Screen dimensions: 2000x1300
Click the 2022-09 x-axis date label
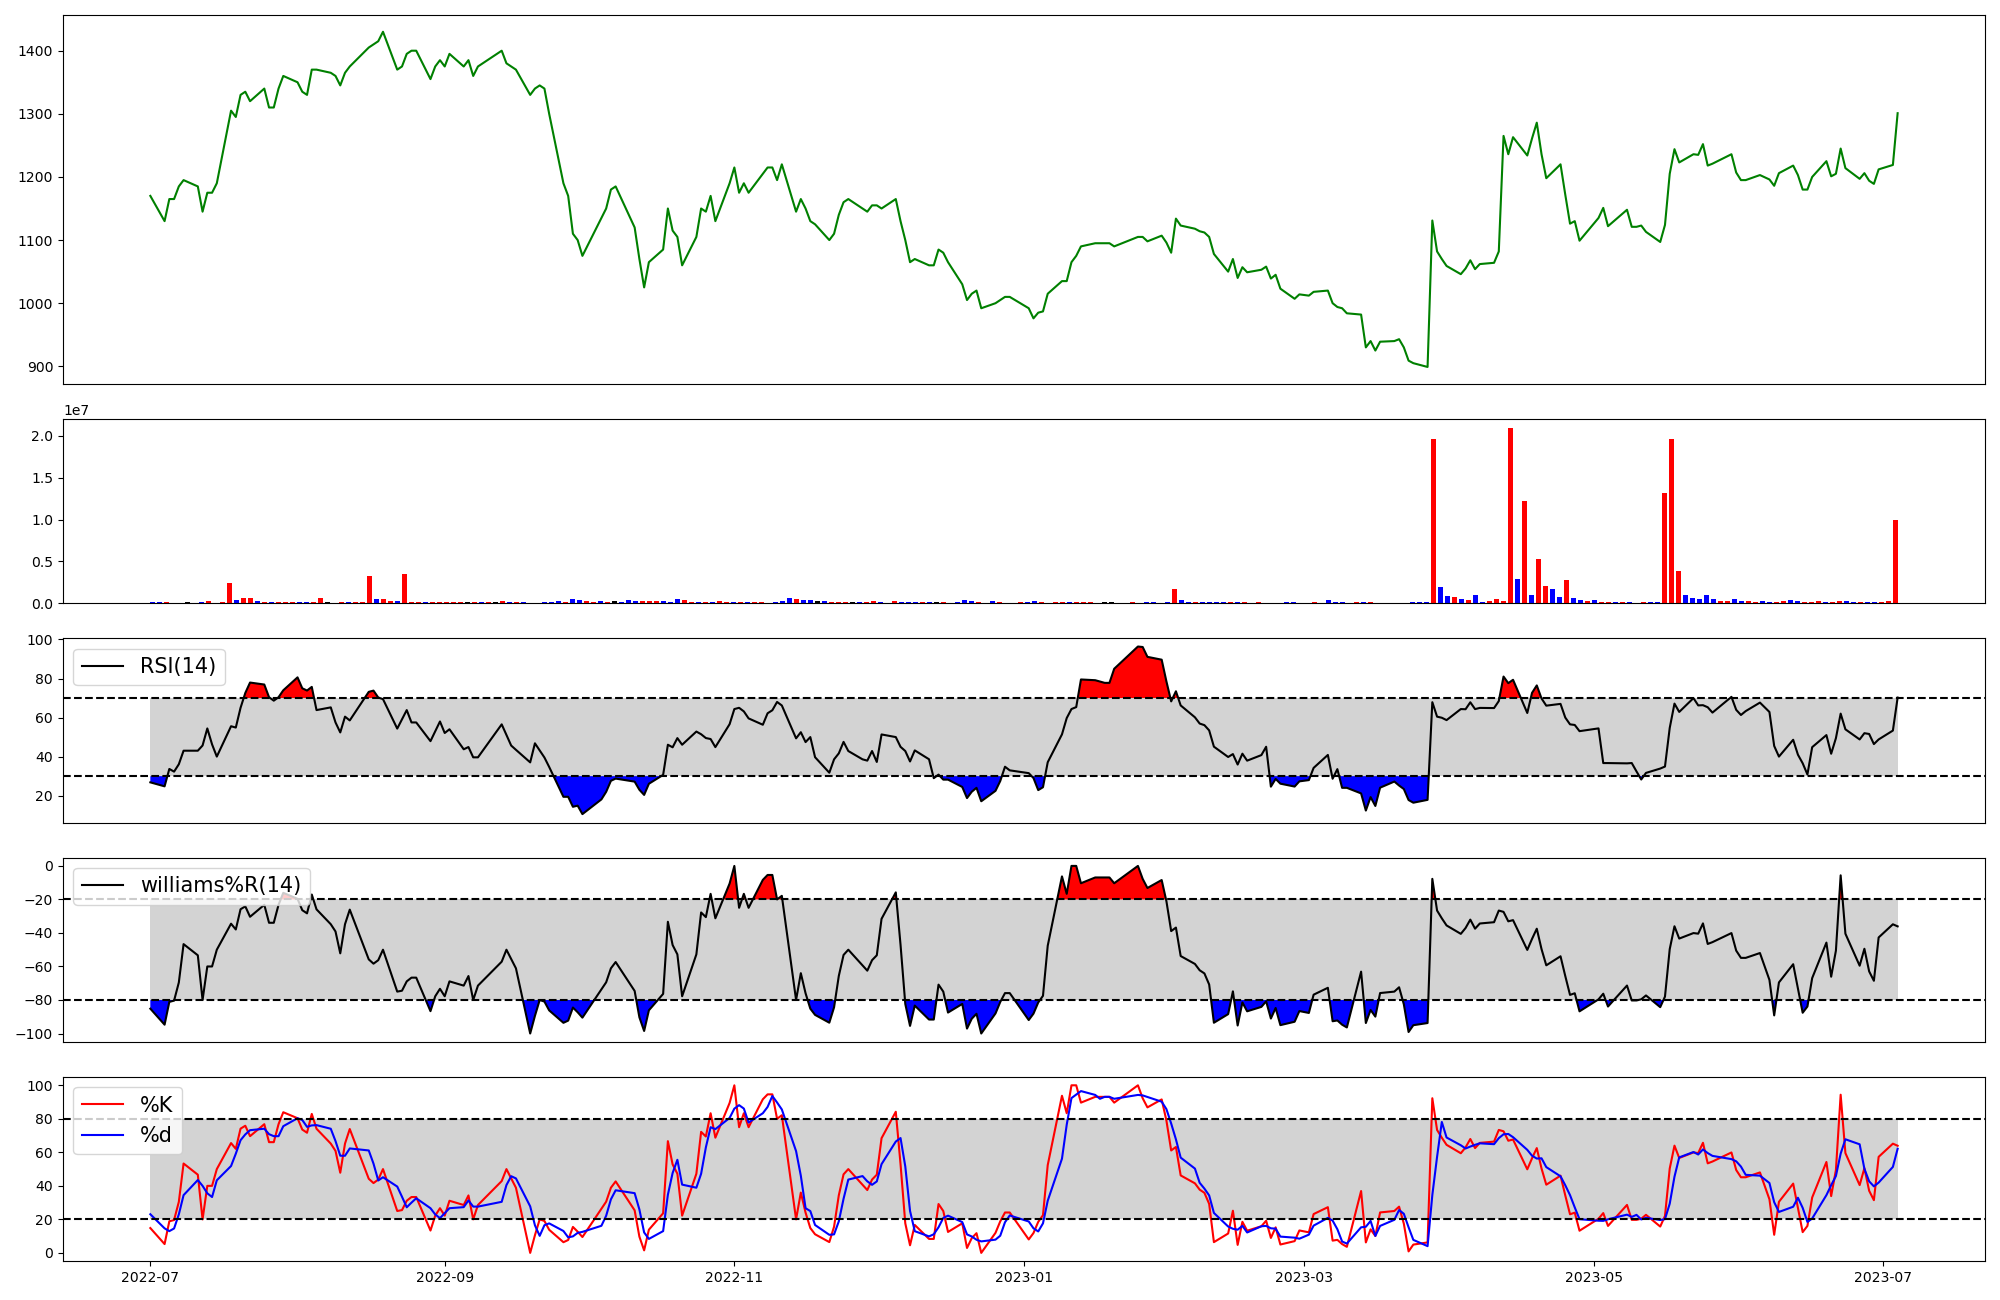[444, 1277]
